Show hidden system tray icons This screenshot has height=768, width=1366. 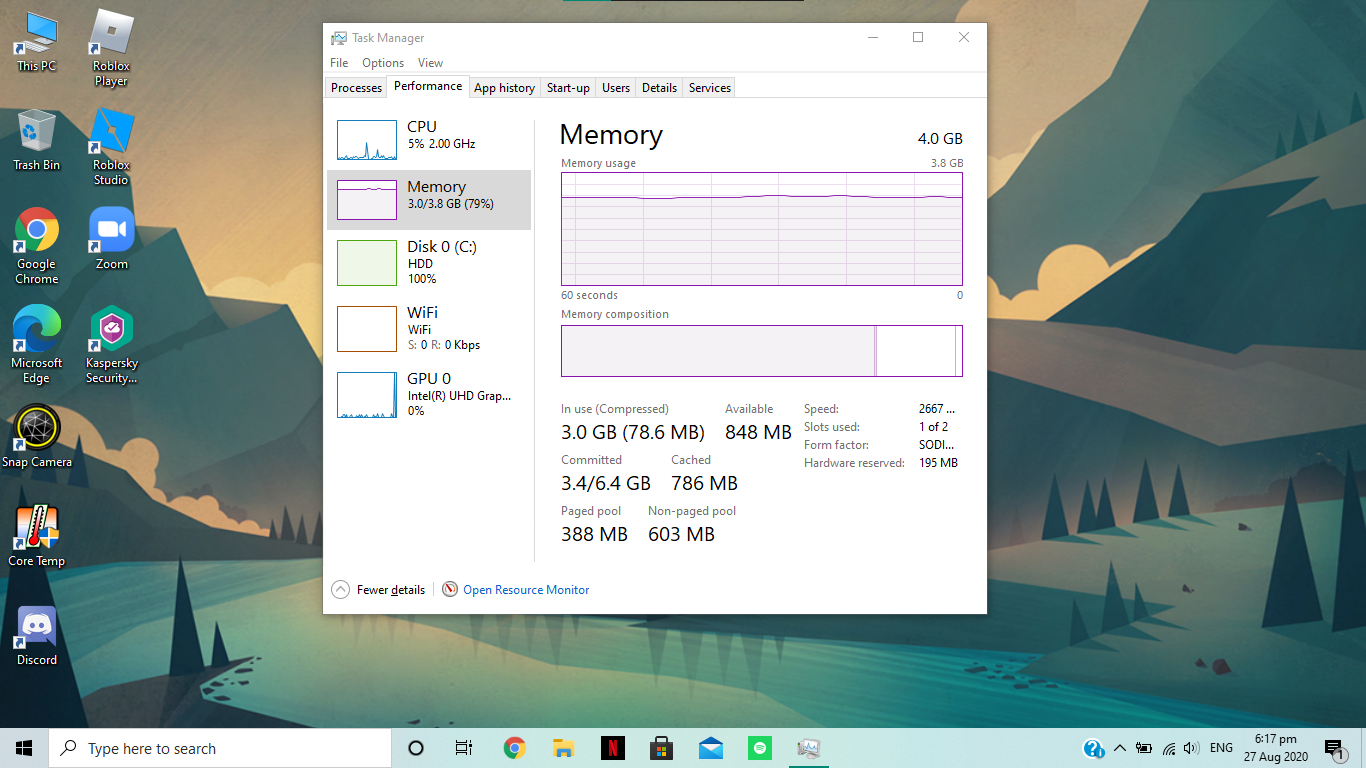1119,748
